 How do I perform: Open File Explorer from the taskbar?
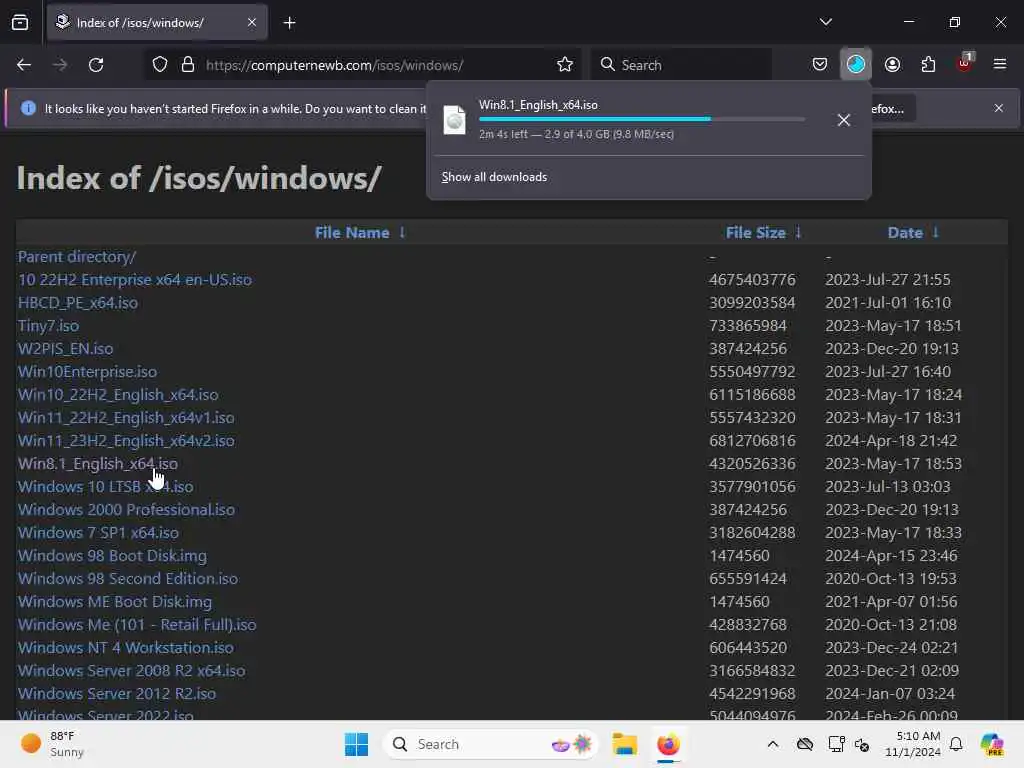pos(625,744)
